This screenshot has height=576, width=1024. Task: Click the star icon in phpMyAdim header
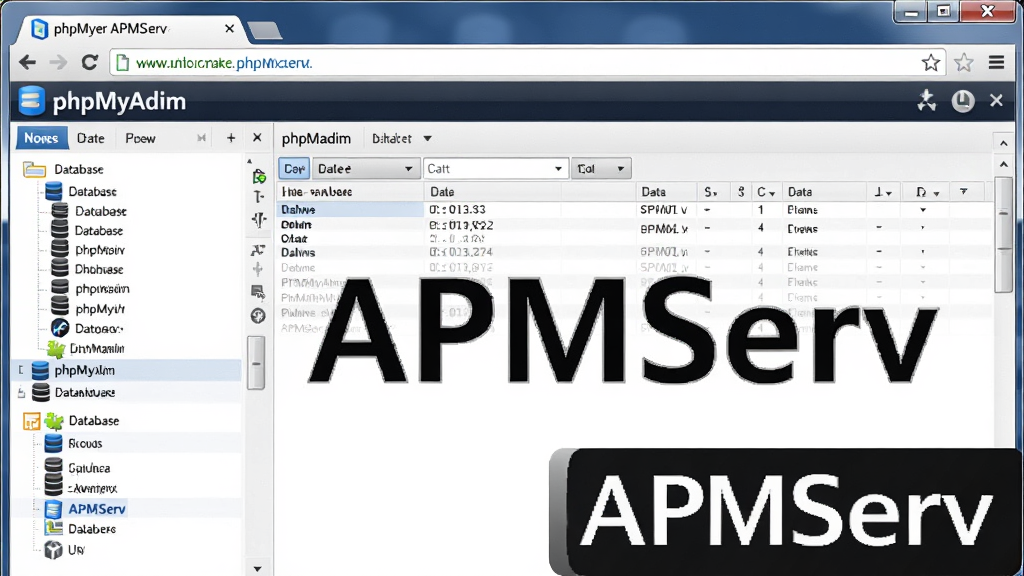tap(927, 101)
